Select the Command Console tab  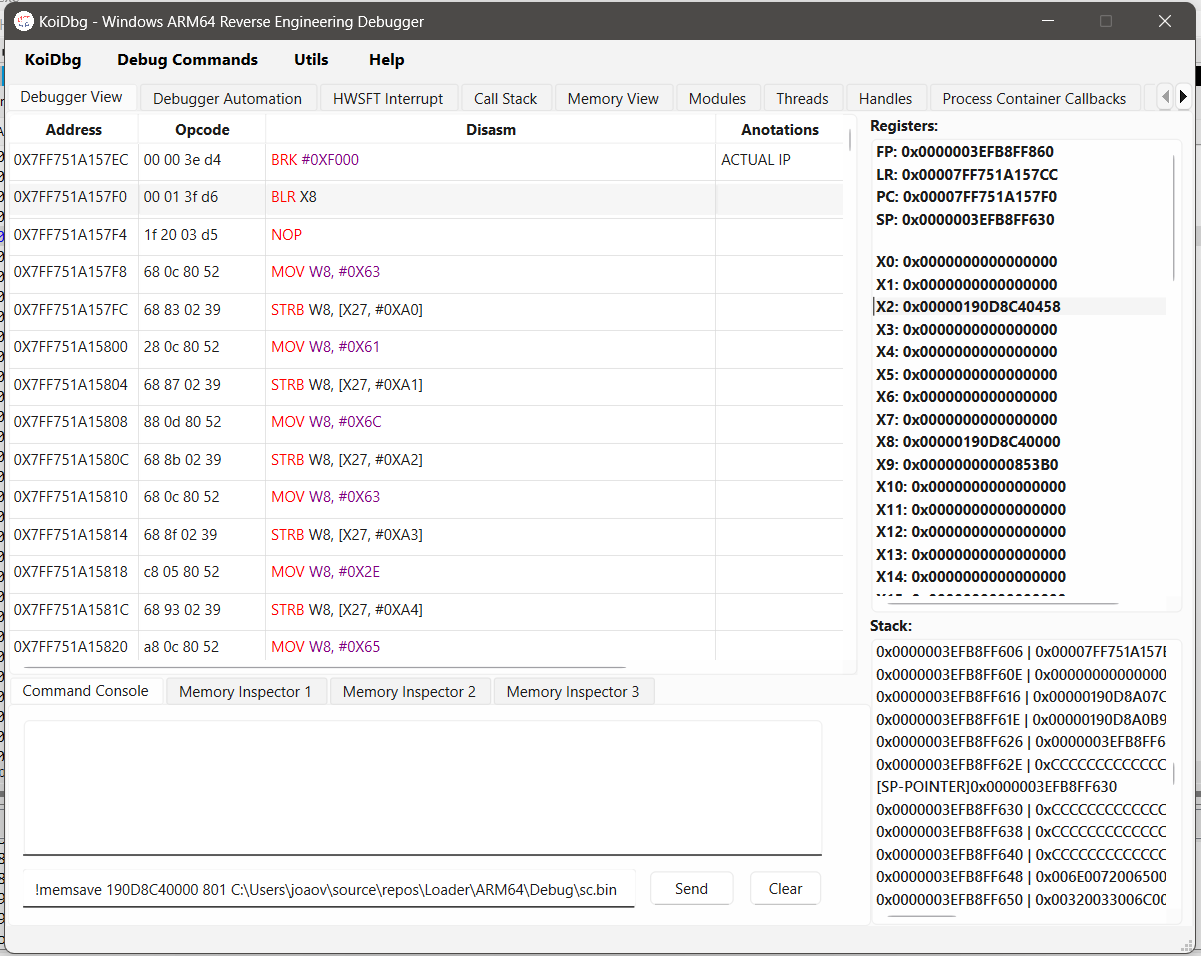coord(86,691)
